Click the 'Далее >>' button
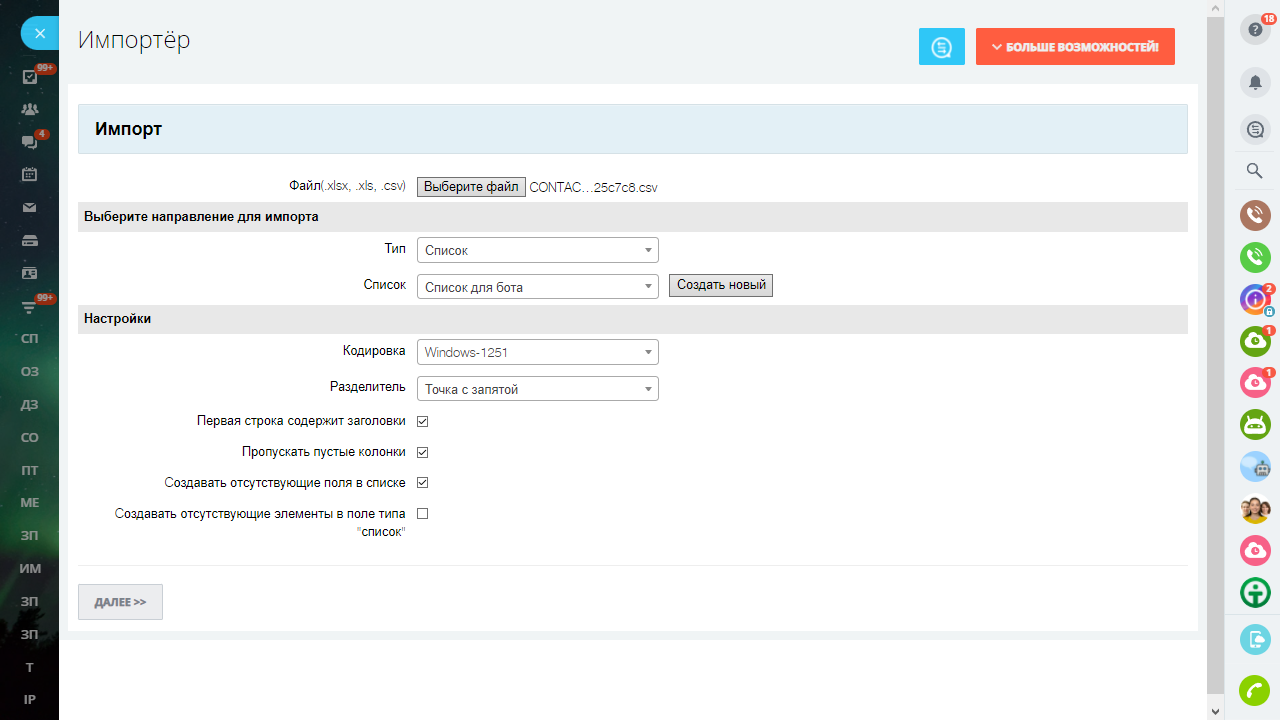Image resolution: width=1280 pixels, height=720 pixels. click(120, 602)
